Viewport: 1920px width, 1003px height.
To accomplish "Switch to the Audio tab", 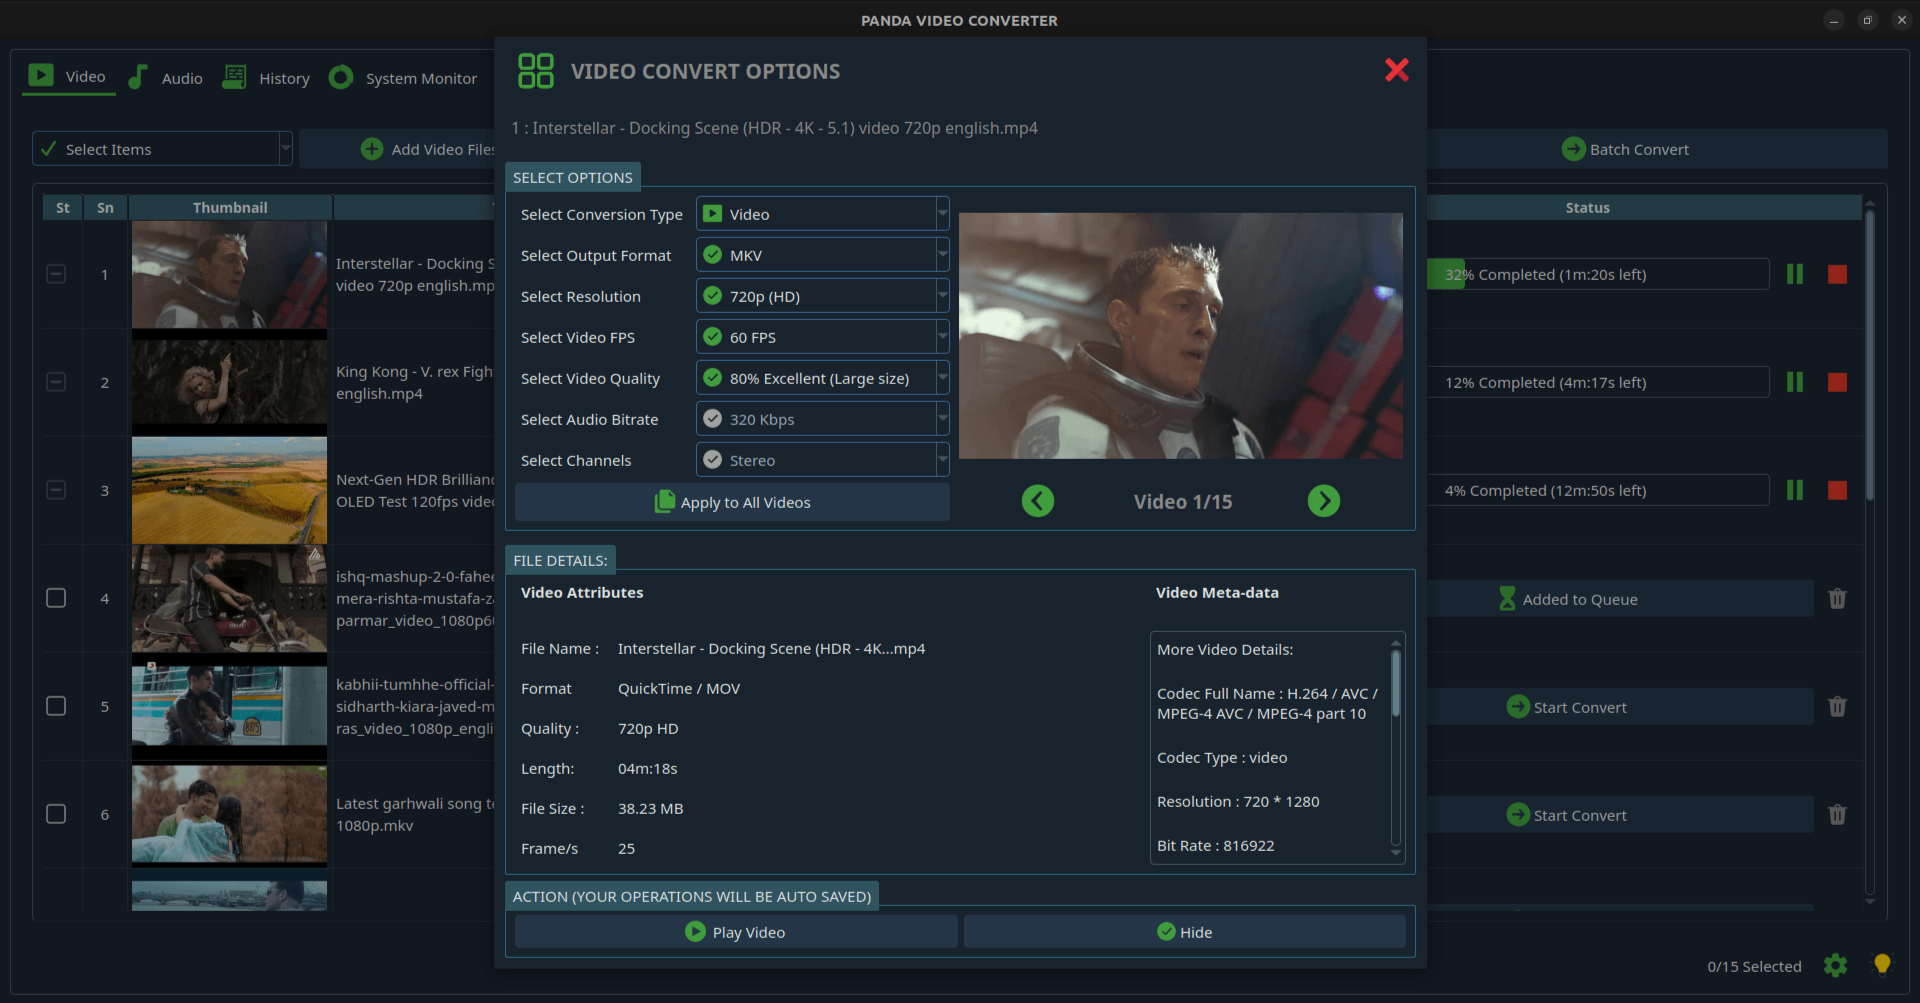I will (x=166, y=78).
